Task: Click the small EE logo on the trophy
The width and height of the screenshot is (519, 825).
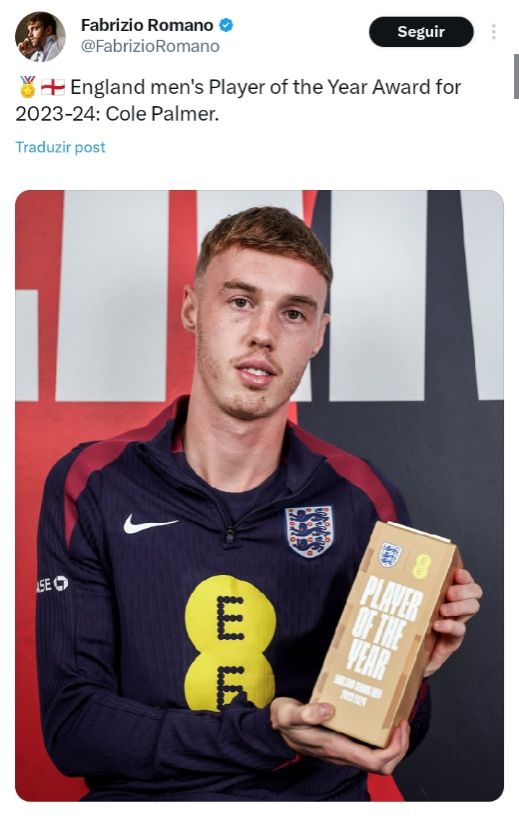Action: coord(422,566)
